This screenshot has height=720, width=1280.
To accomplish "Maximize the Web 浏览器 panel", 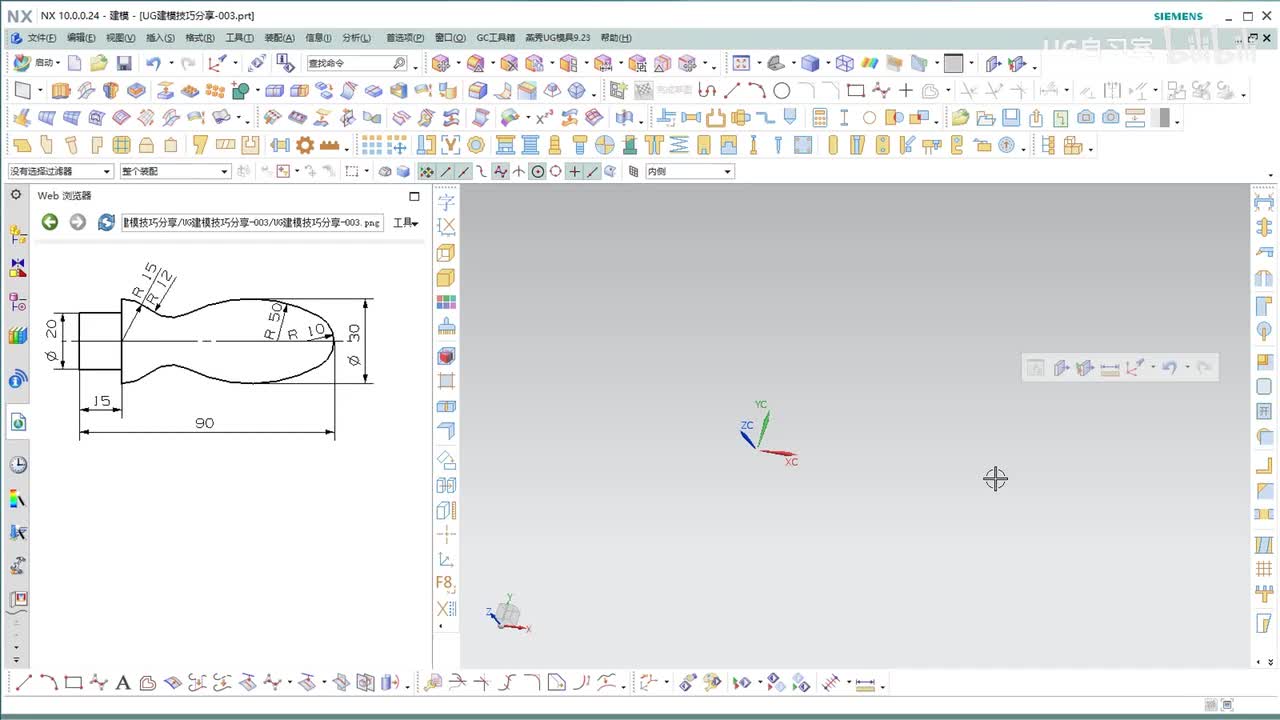I will 414,196.
